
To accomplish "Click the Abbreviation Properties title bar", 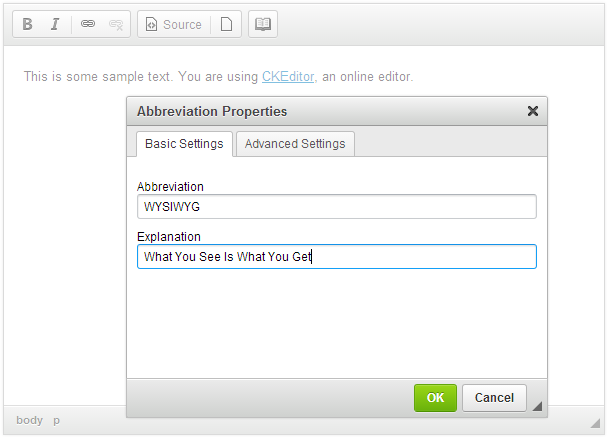I will pyautogui.click(x=320, y=111).
